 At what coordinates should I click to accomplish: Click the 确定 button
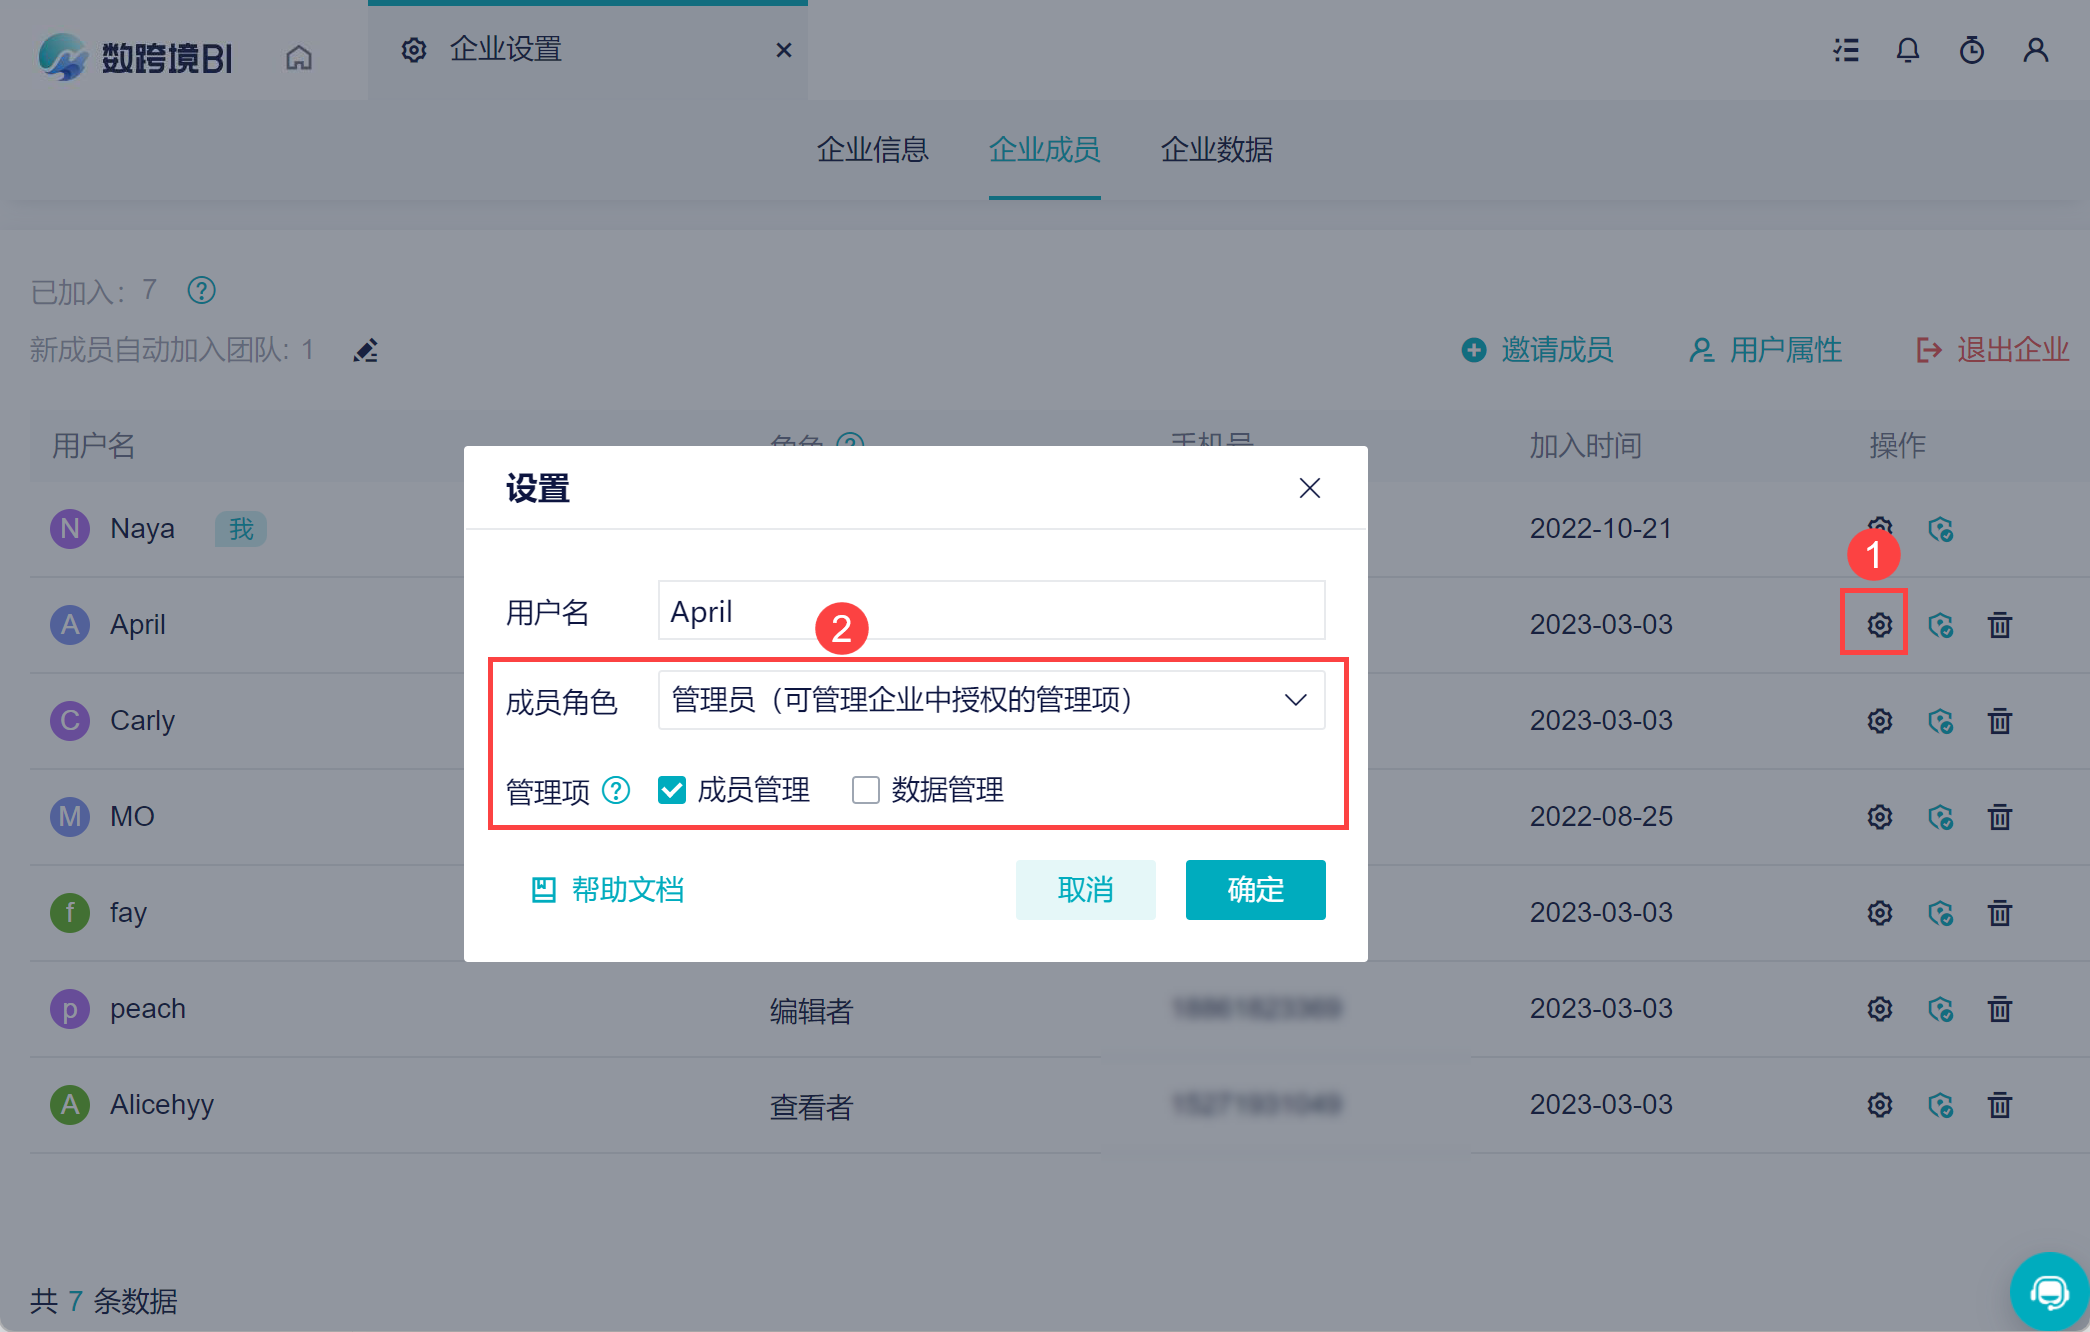[x=1255, y=889]
